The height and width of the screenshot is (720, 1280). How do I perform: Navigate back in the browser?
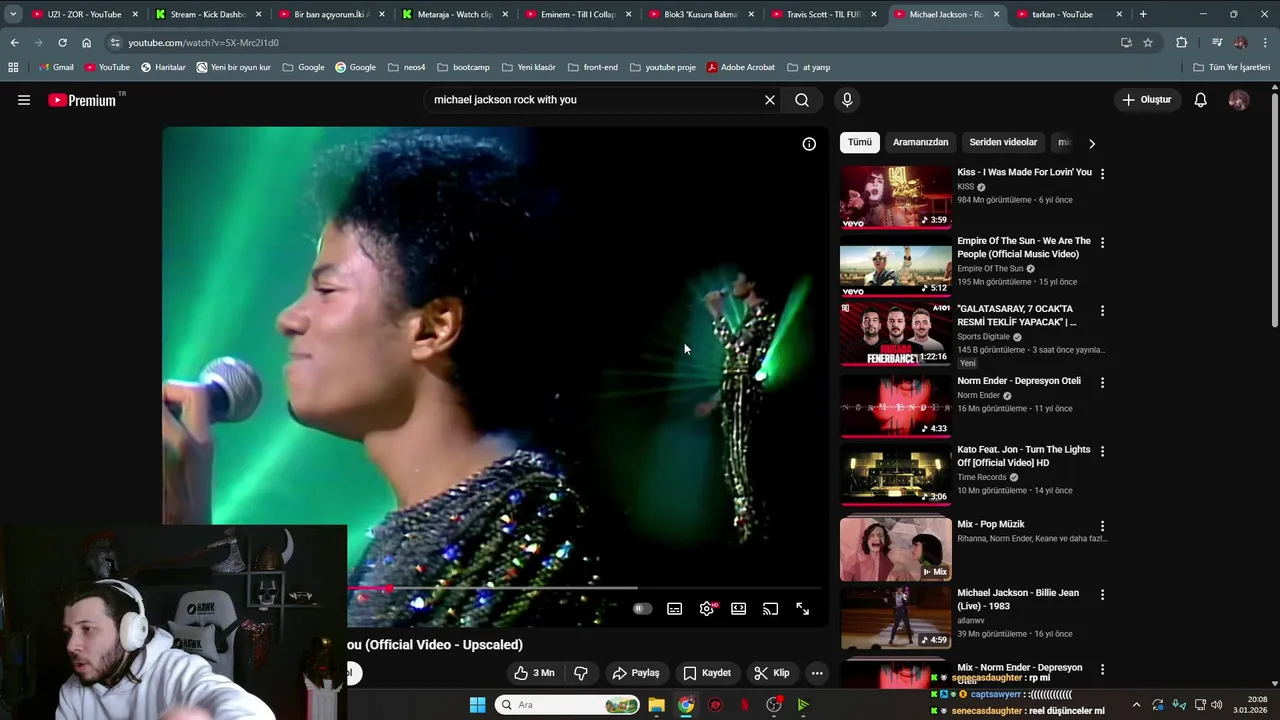(x=14, y=43)
